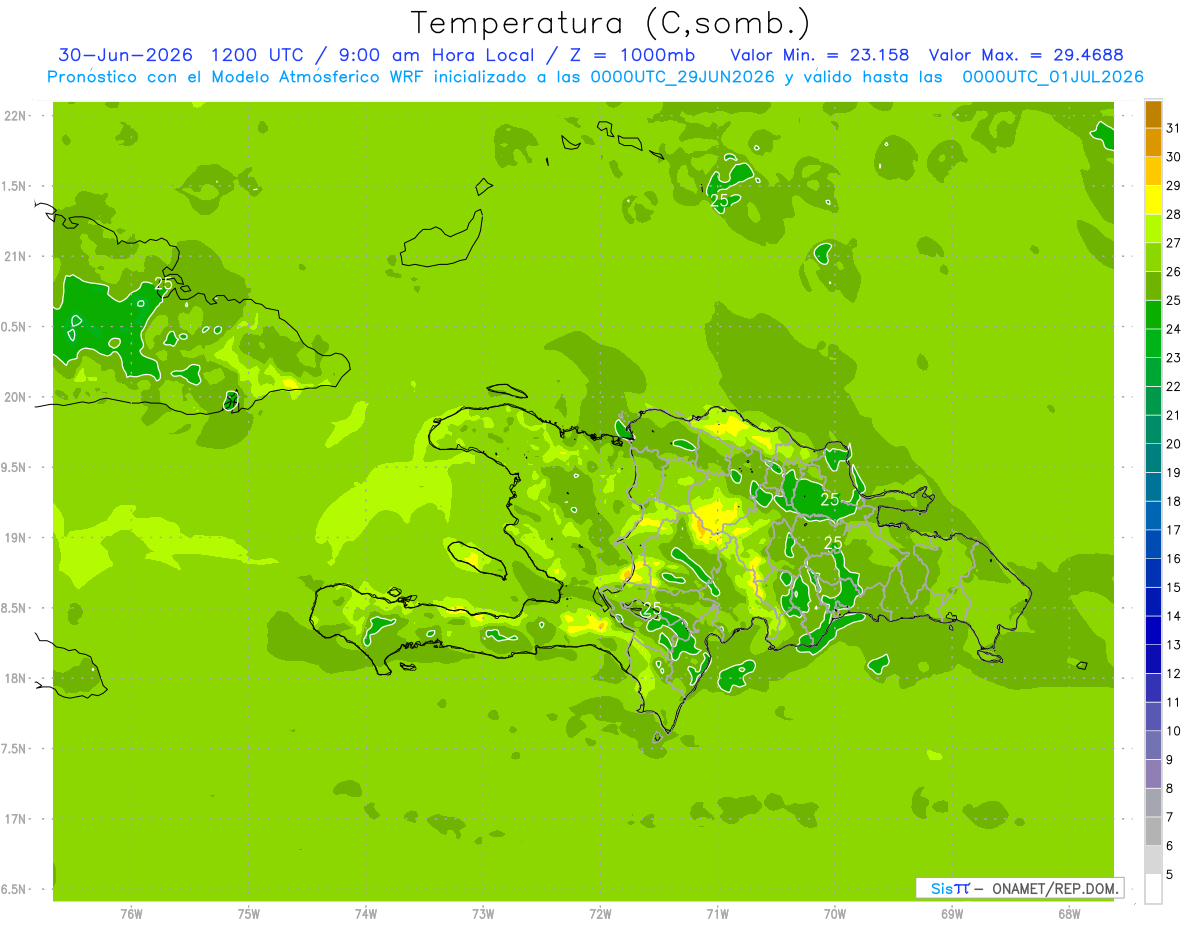Image resolution: width=1200 pixels, height=927 pixels.
Task: Click the legend value "27"
Action: (1173, 243)
